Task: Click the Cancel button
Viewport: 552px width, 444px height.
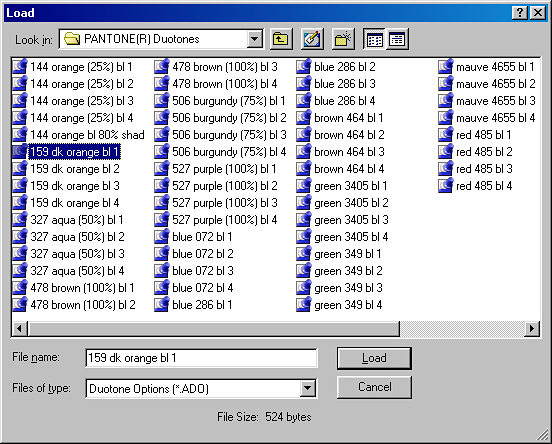Action: (374, 387)
